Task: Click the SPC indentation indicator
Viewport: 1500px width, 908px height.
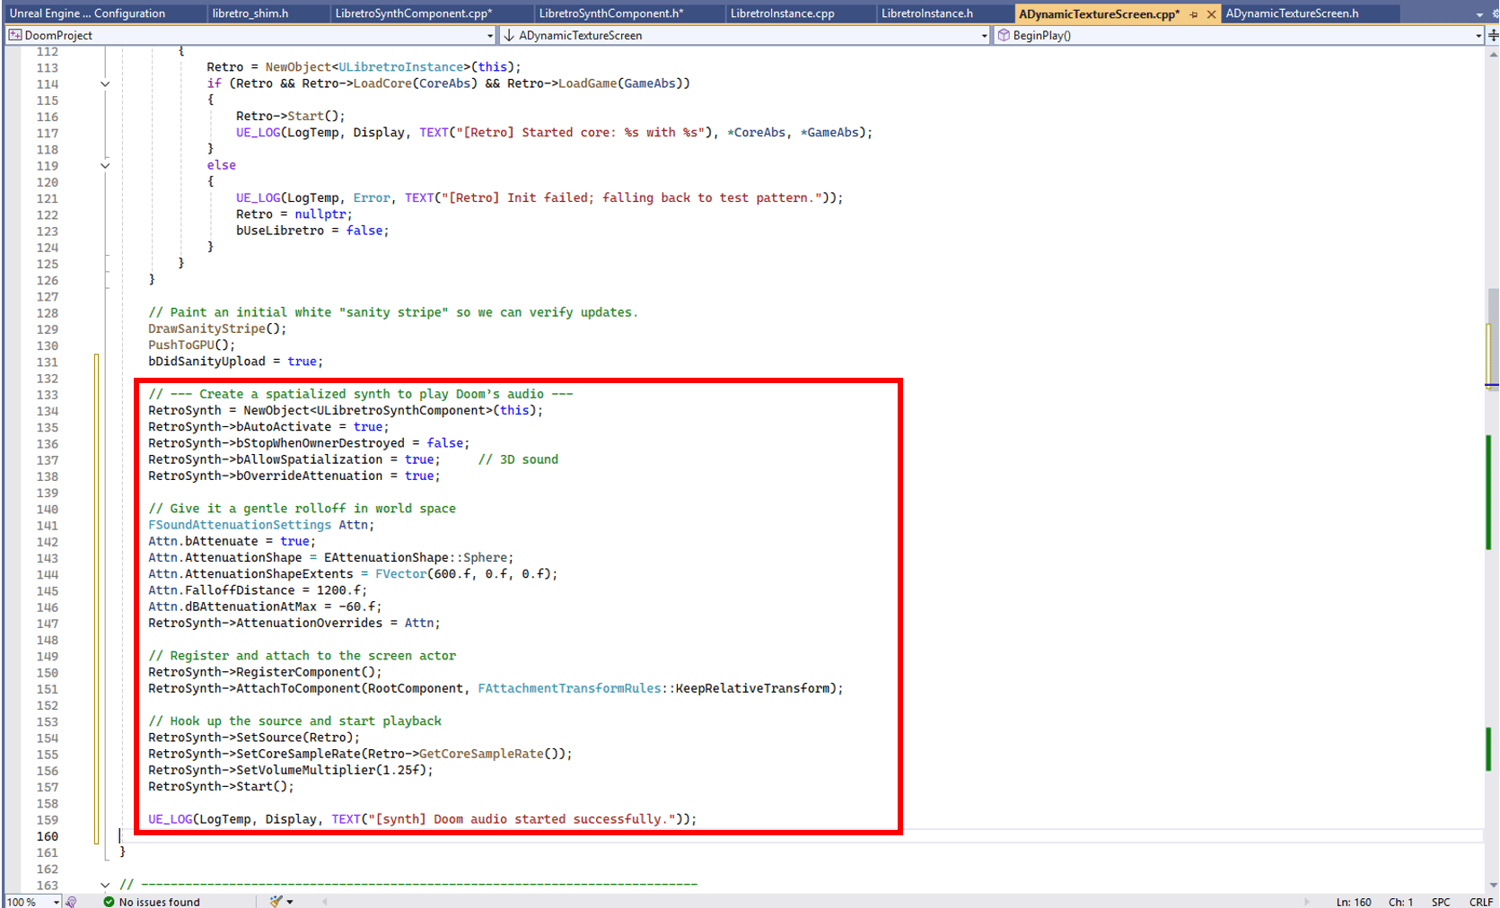Action: click(x=1440, y=901)
